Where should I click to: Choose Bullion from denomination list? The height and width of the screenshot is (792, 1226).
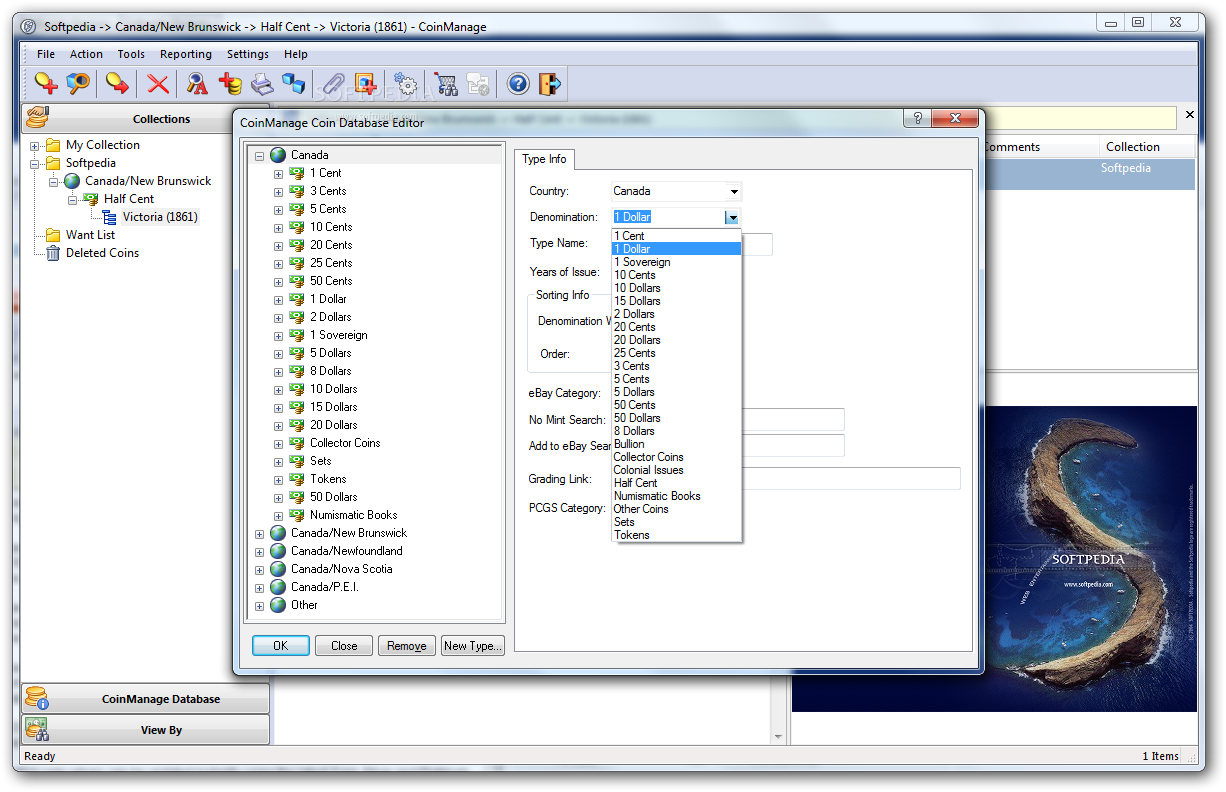676,444
